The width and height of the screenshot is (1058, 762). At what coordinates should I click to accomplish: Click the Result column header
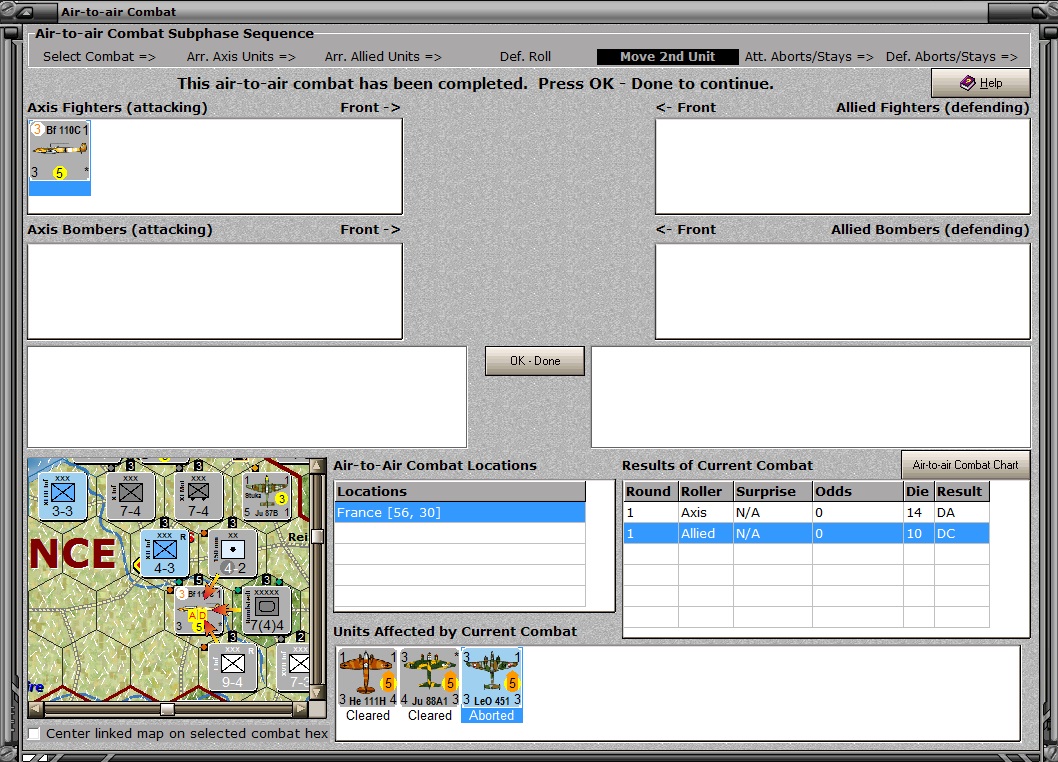click(x=962, y=491)
